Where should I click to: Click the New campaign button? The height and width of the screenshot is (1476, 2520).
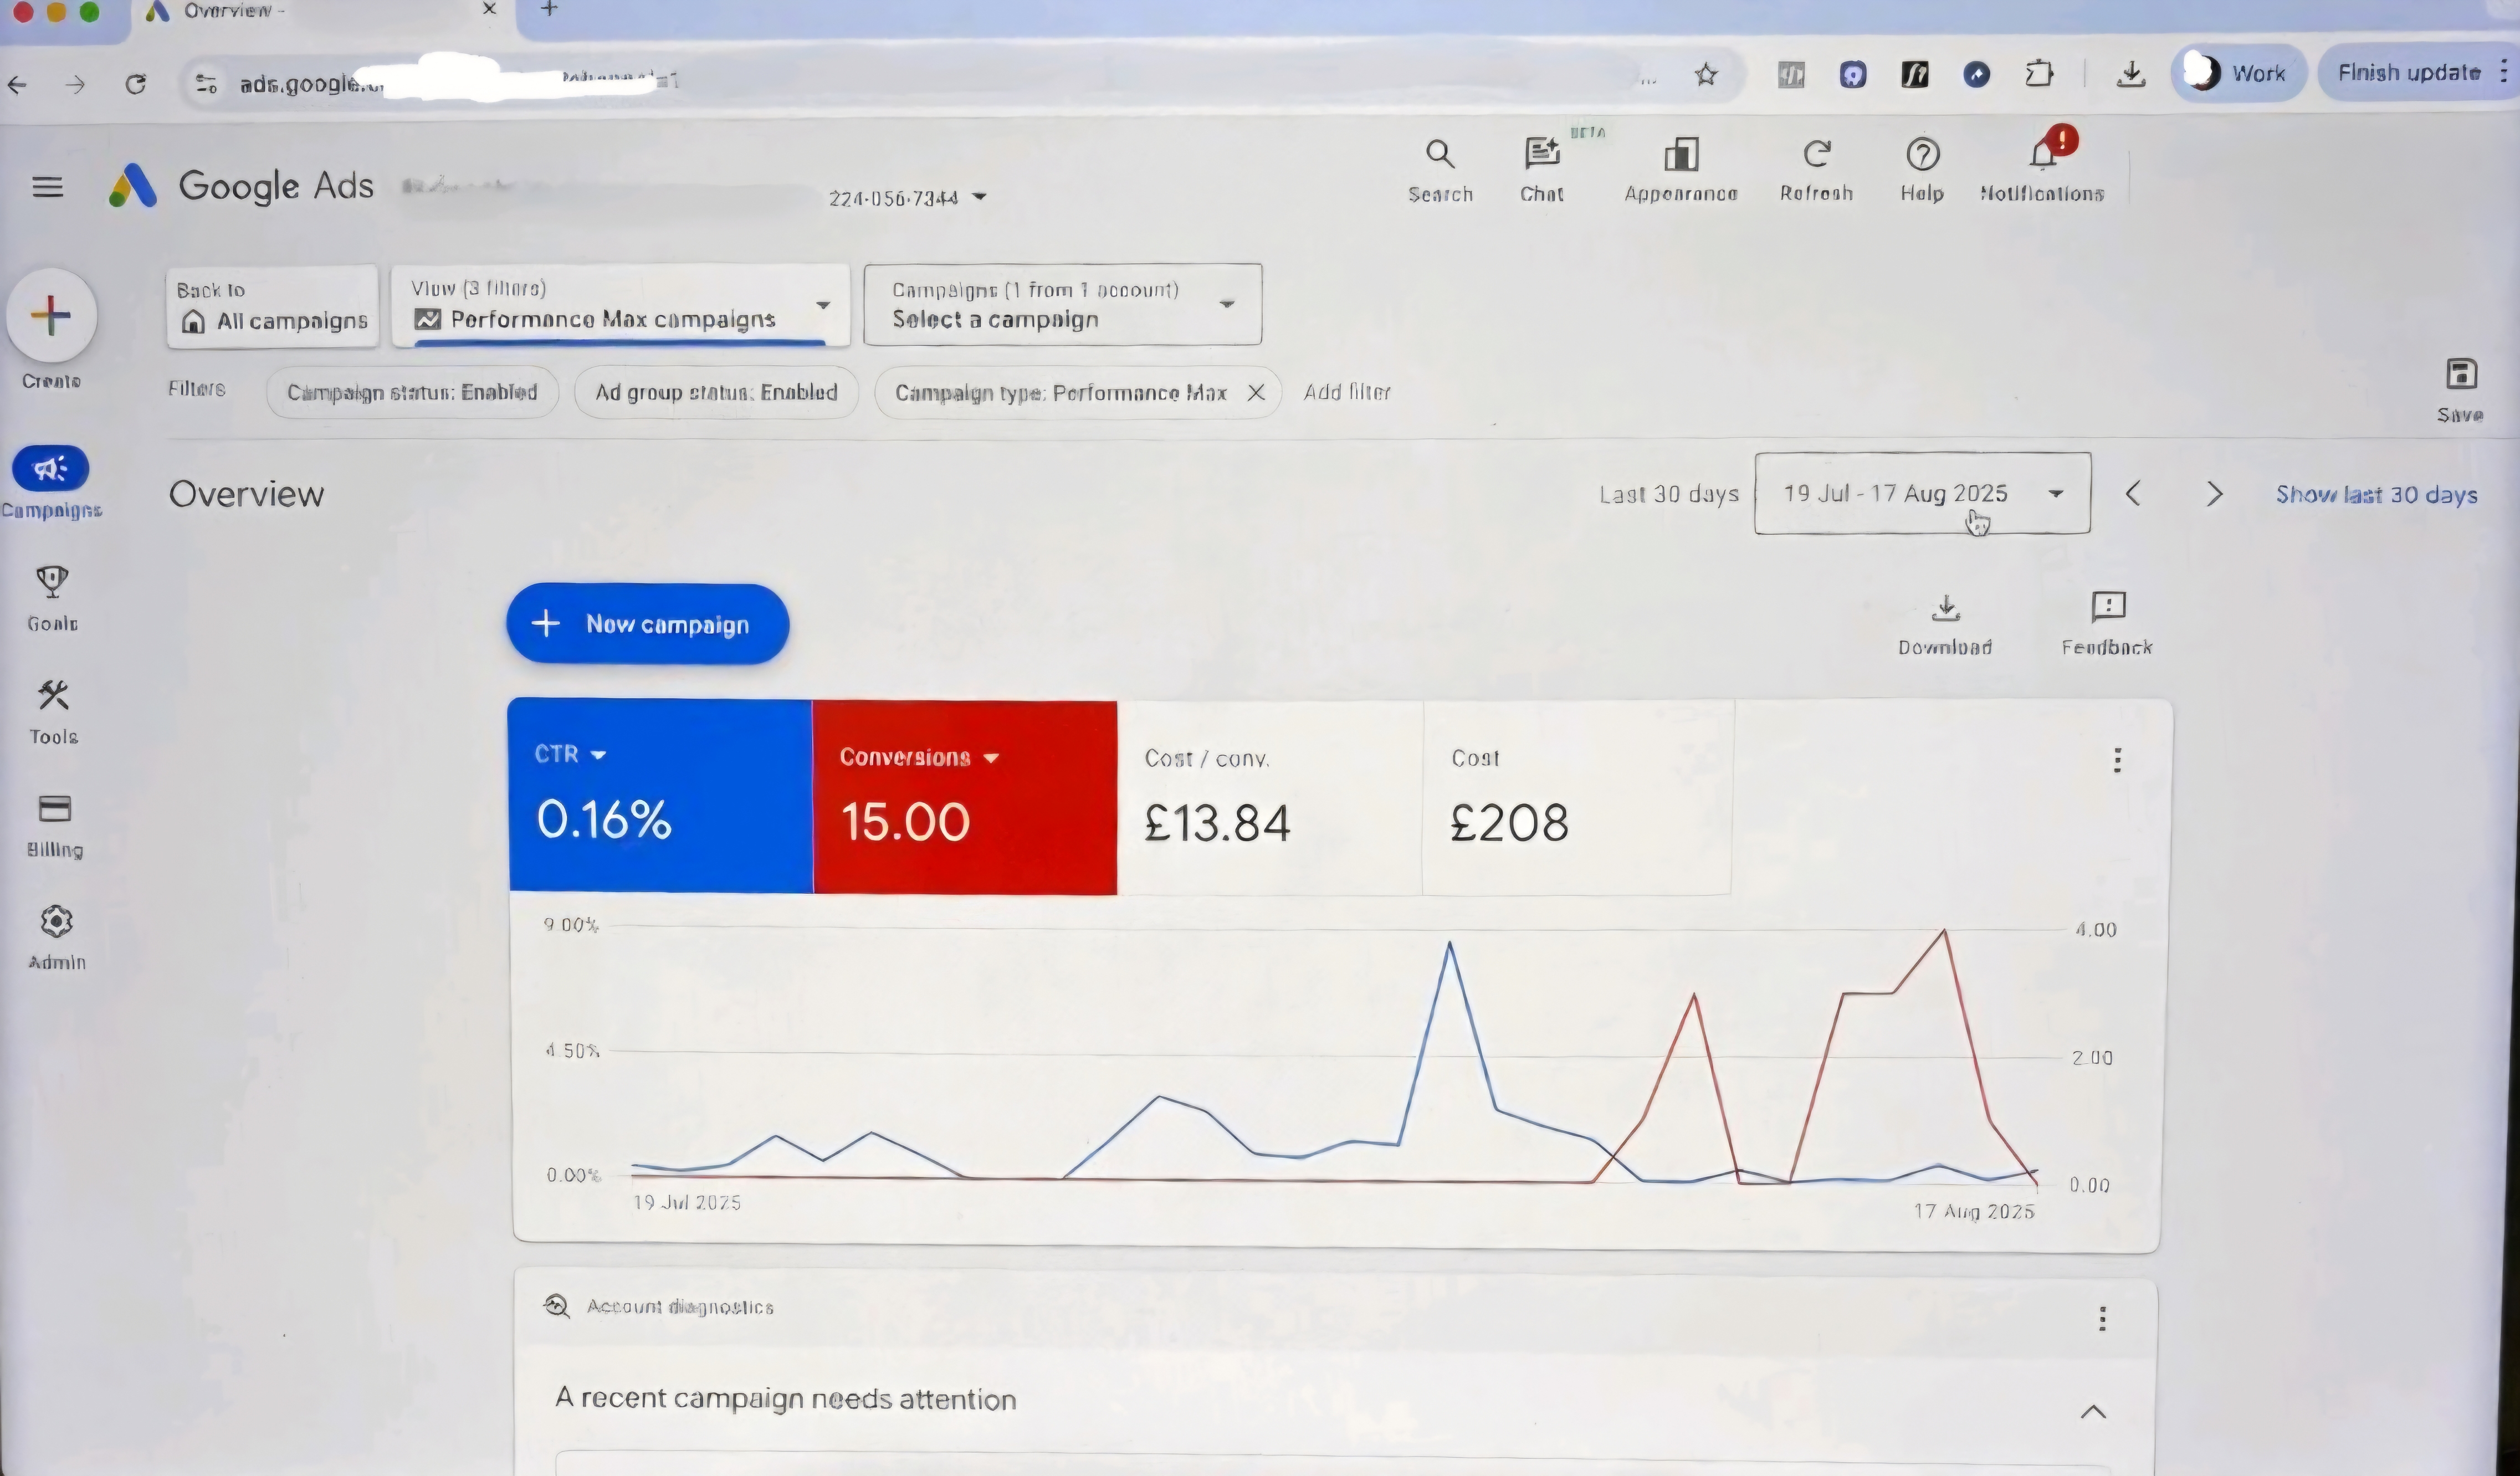point(647,624)
